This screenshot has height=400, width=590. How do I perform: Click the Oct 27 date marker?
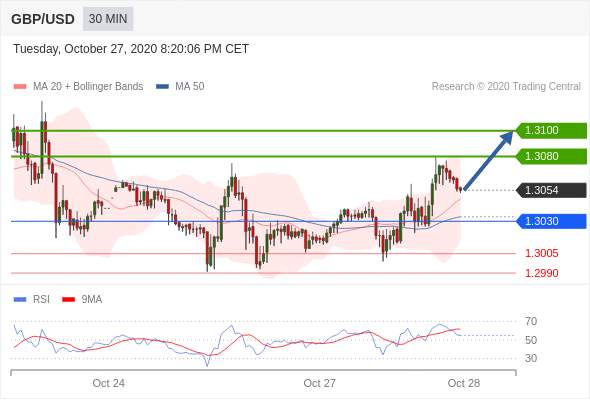(319, 383)
